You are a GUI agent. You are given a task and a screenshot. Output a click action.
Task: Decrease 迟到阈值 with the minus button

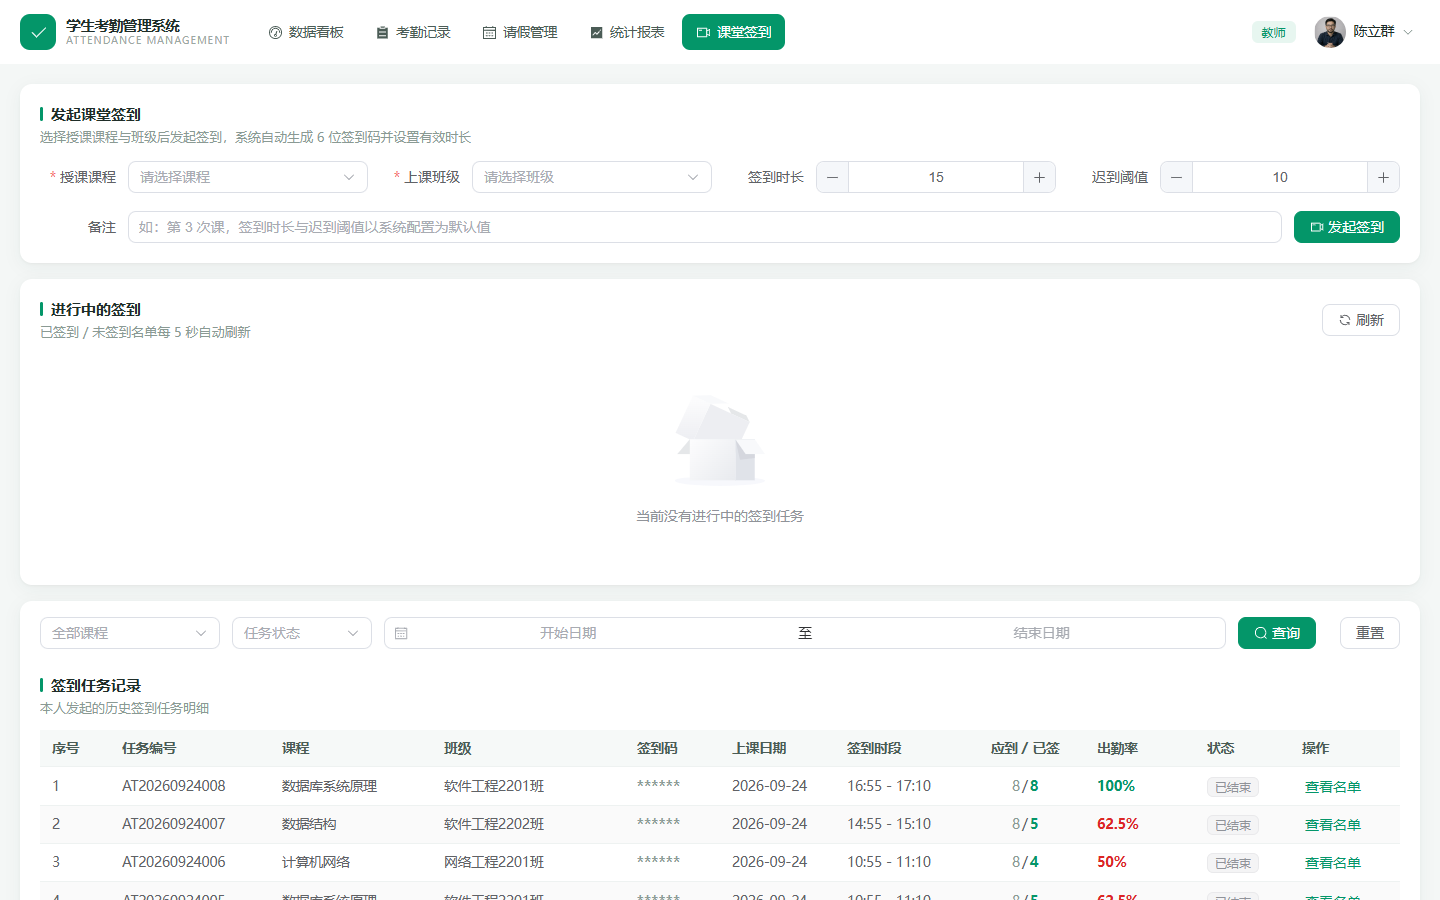[x=1177, y=177]
